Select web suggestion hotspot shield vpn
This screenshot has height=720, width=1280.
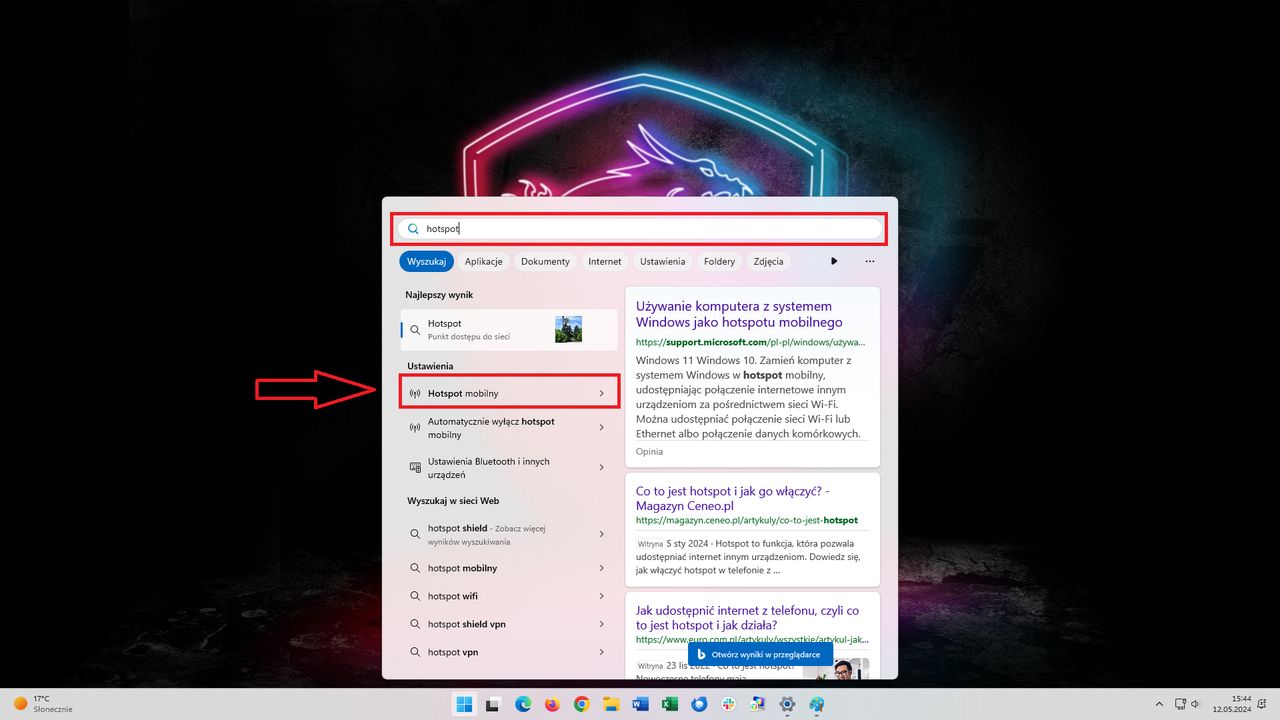click(509, 624)
